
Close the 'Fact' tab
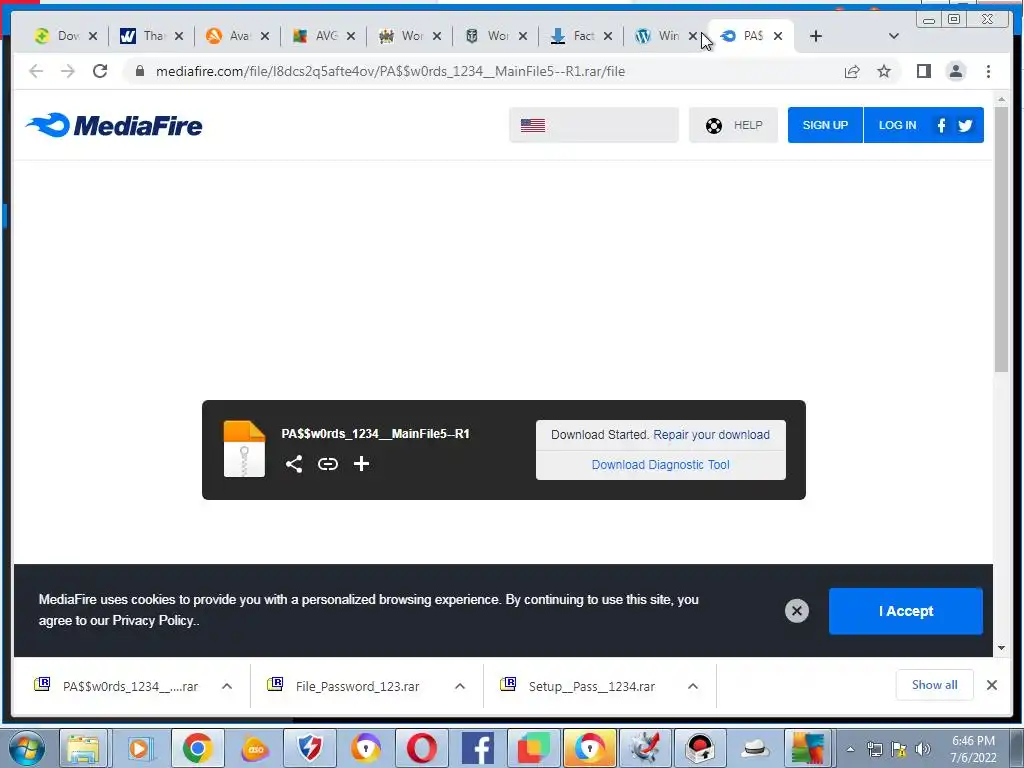tap(608, 36)
